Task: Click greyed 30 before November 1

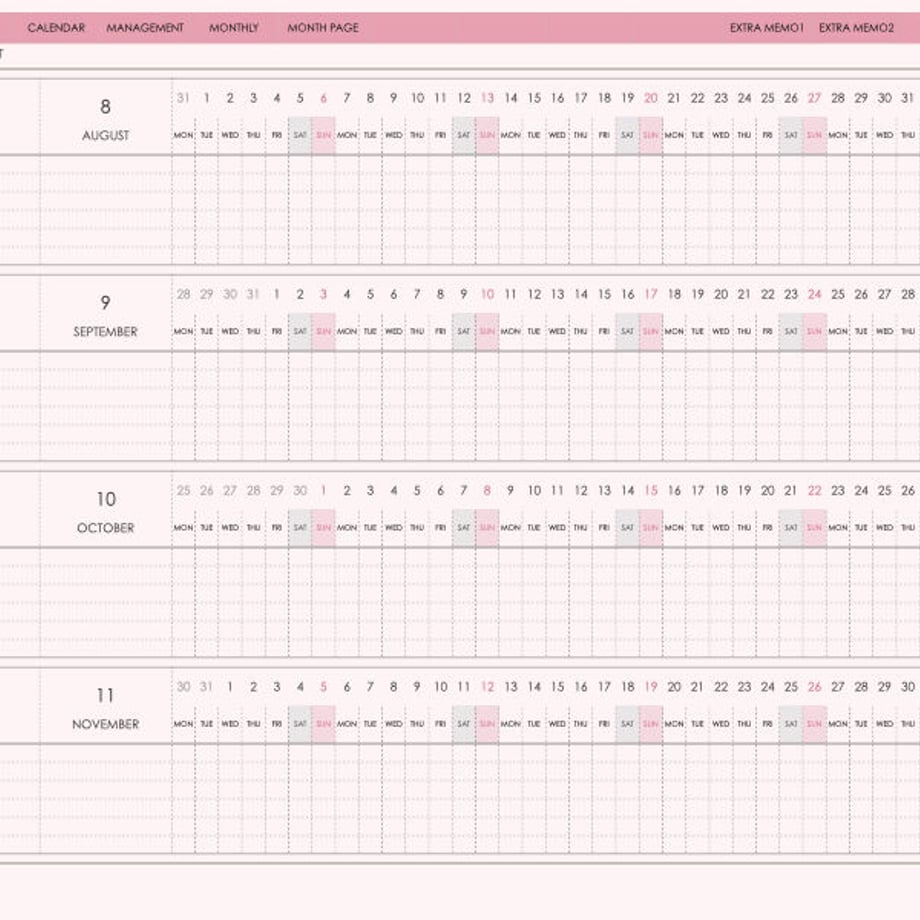Action: [x=183, y=687]
